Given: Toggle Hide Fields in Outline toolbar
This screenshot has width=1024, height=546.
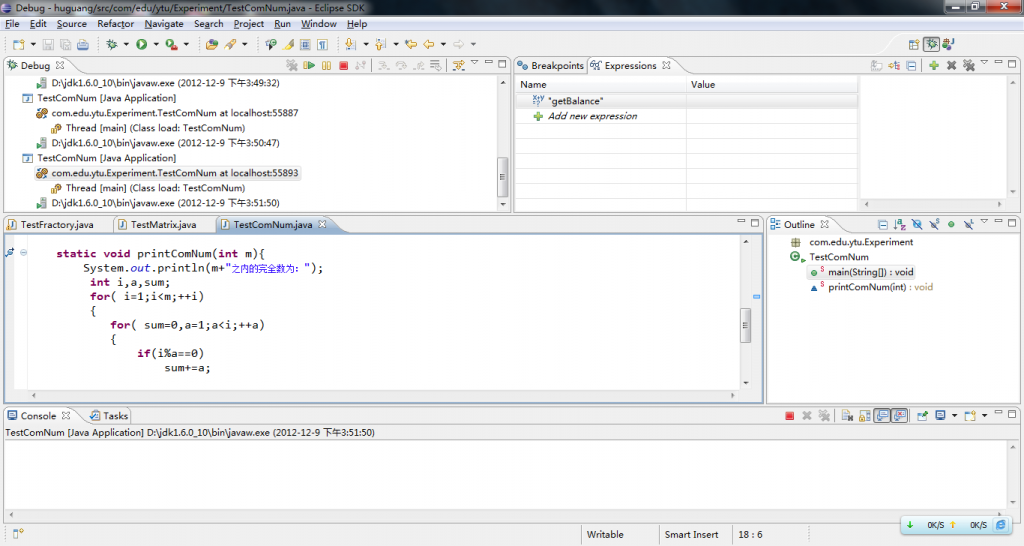Looking at the screenshot, I should click(916, 225).
